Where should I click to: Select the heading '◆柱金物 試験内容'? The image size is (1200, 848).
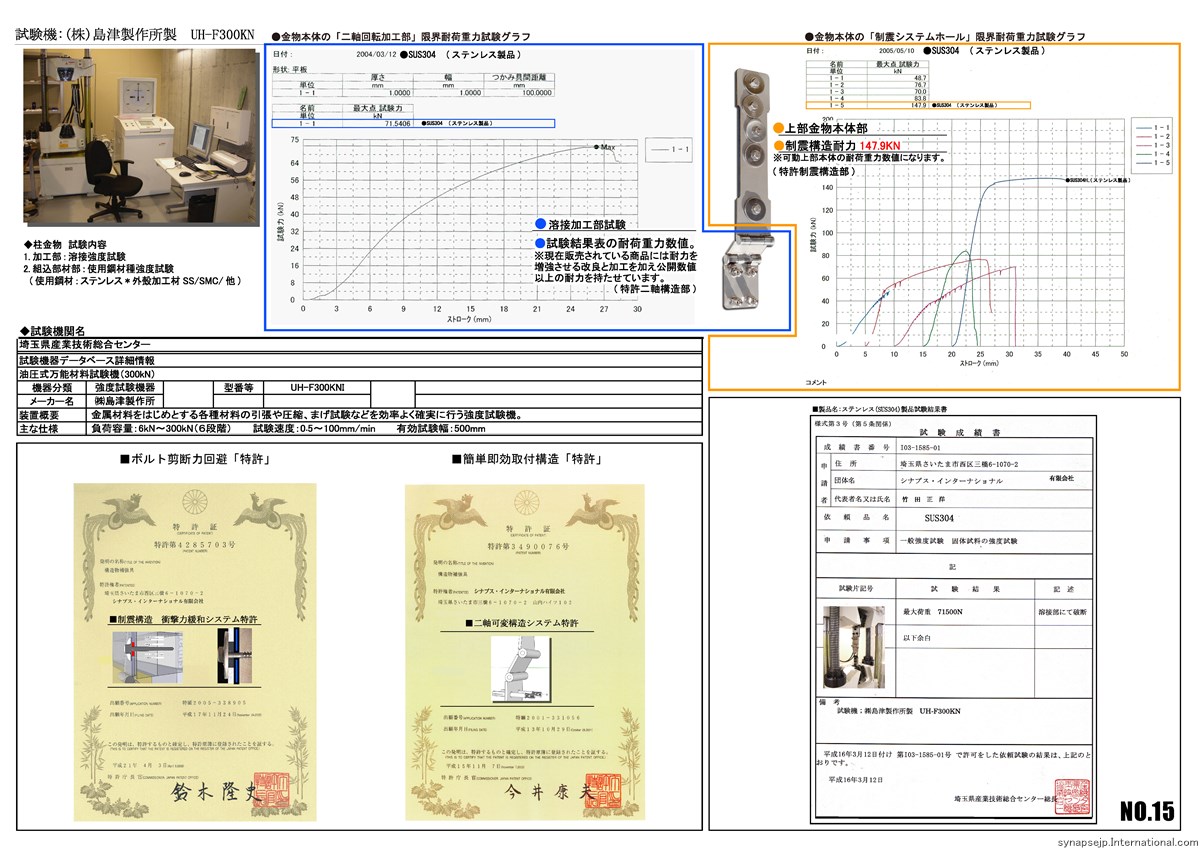65,244
